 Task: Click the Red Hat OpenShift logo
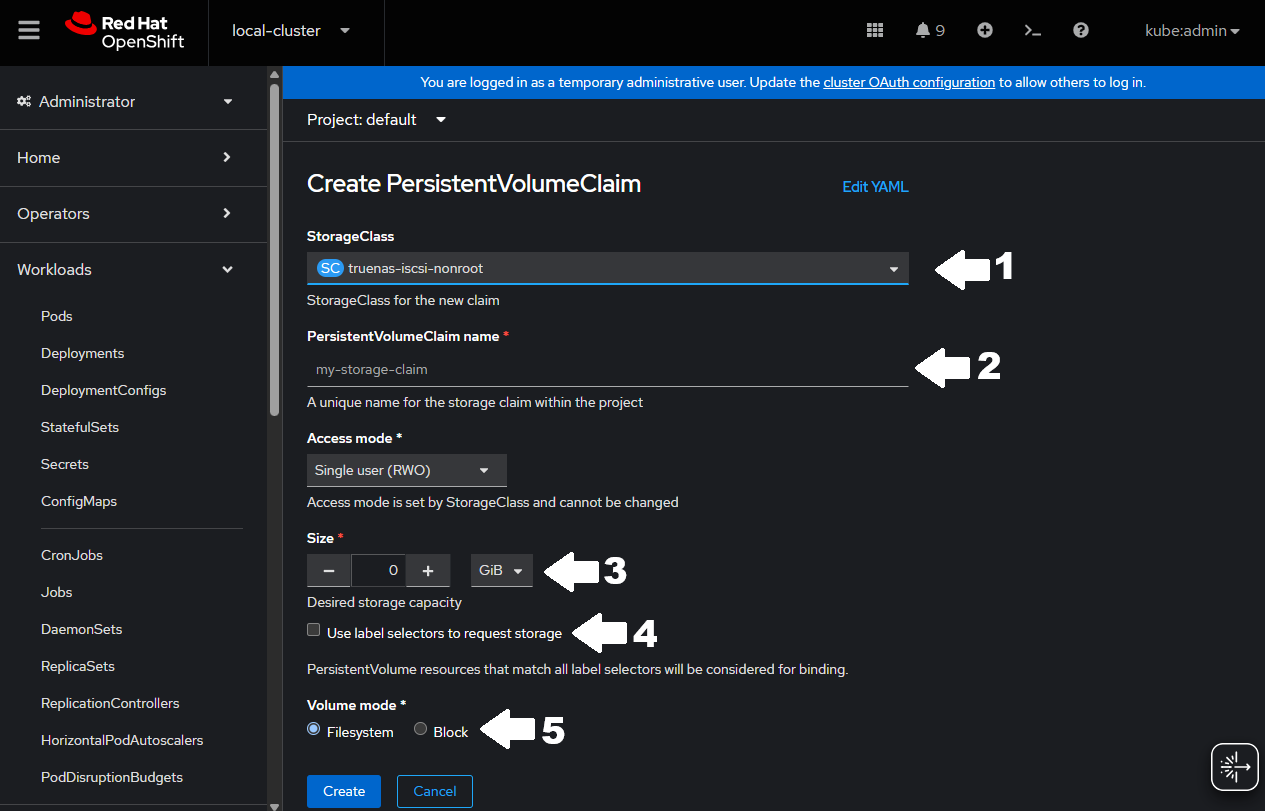tap(125, 30)
